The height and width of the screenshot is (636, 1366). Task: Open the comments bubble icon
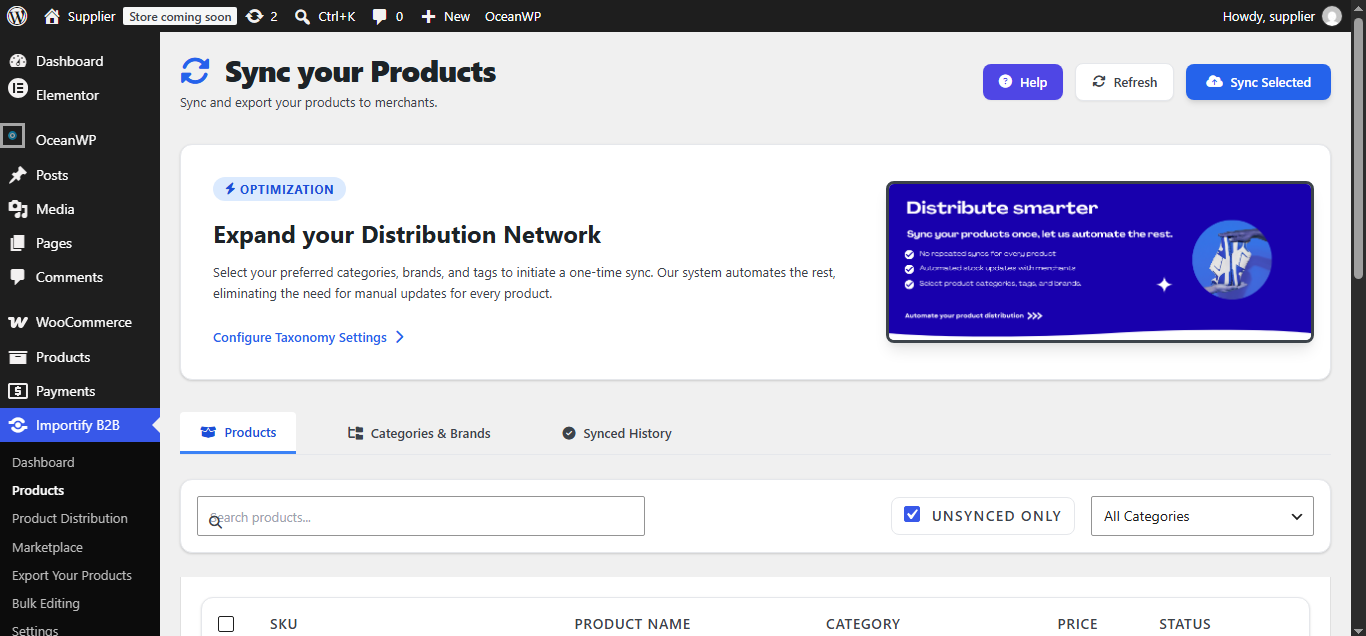380,16
